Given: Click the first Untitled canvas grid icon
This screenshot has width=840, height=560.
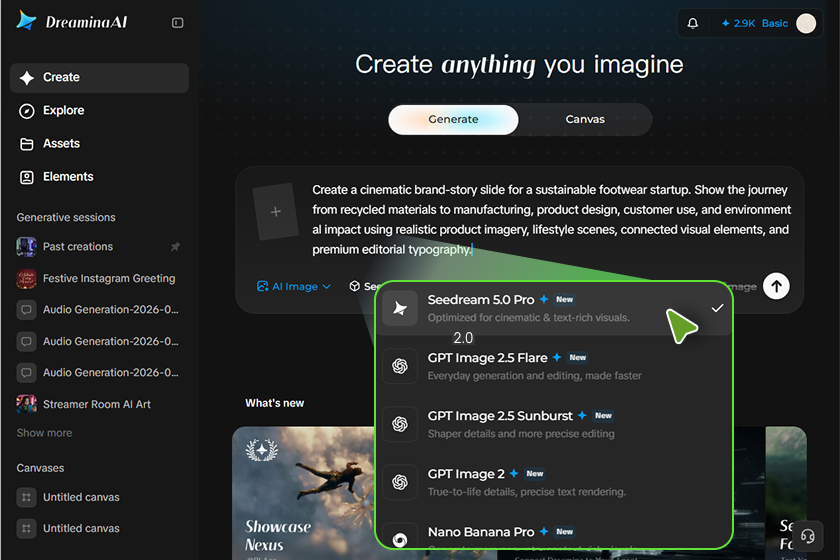Looking at the screenshot, I should click(26, 497).
